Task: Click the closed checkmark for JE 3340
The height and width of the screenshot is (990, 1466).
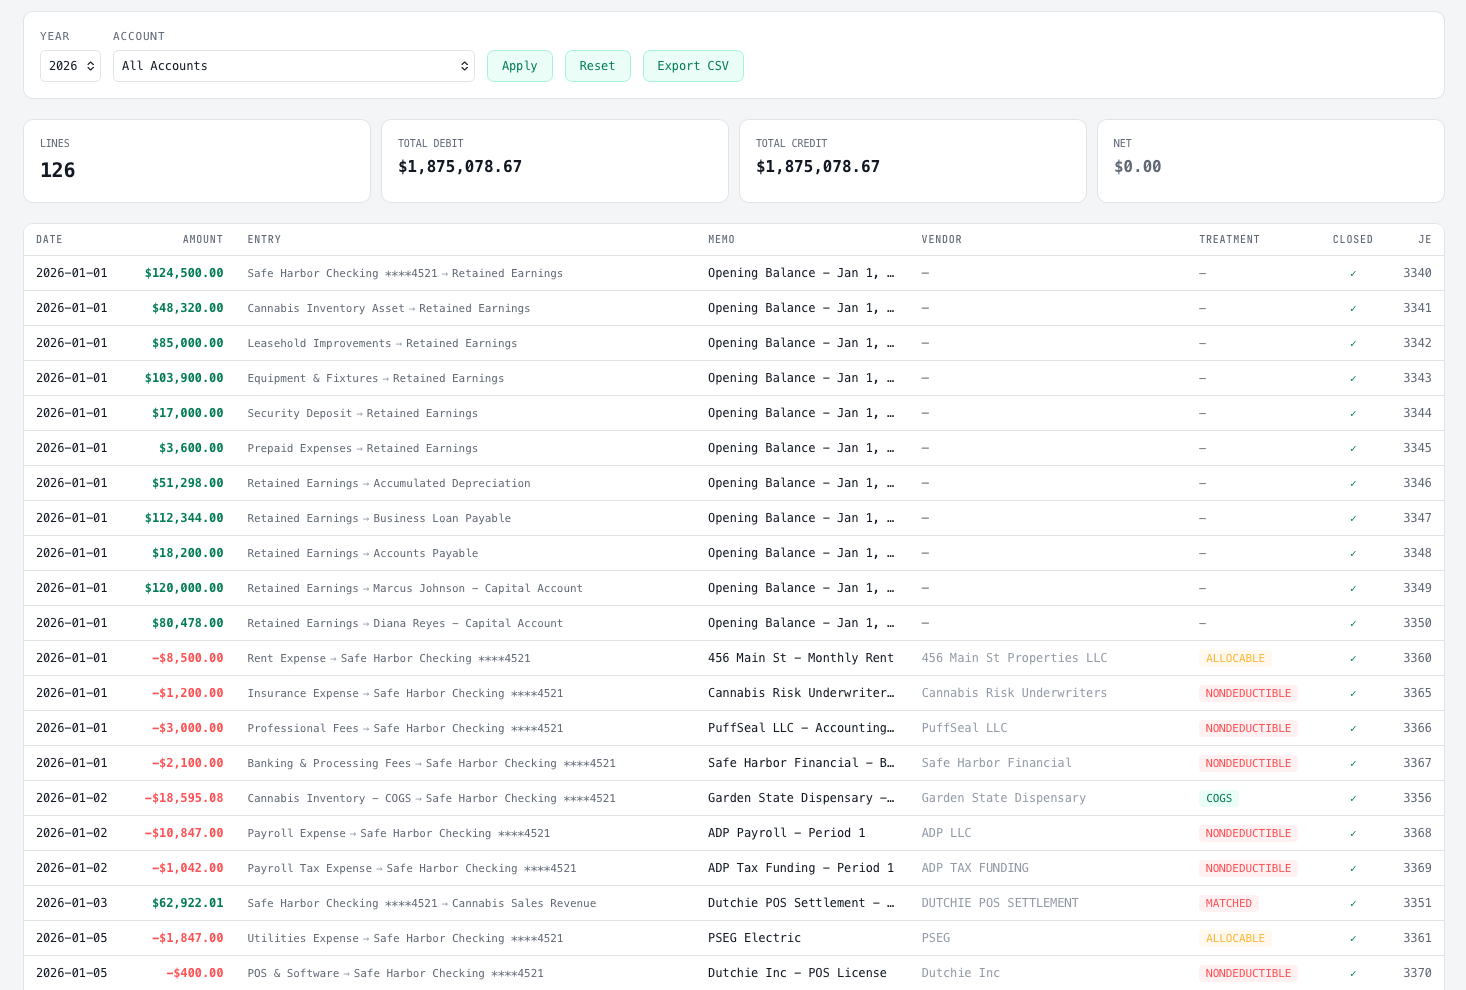Action: pos(1353,274)
